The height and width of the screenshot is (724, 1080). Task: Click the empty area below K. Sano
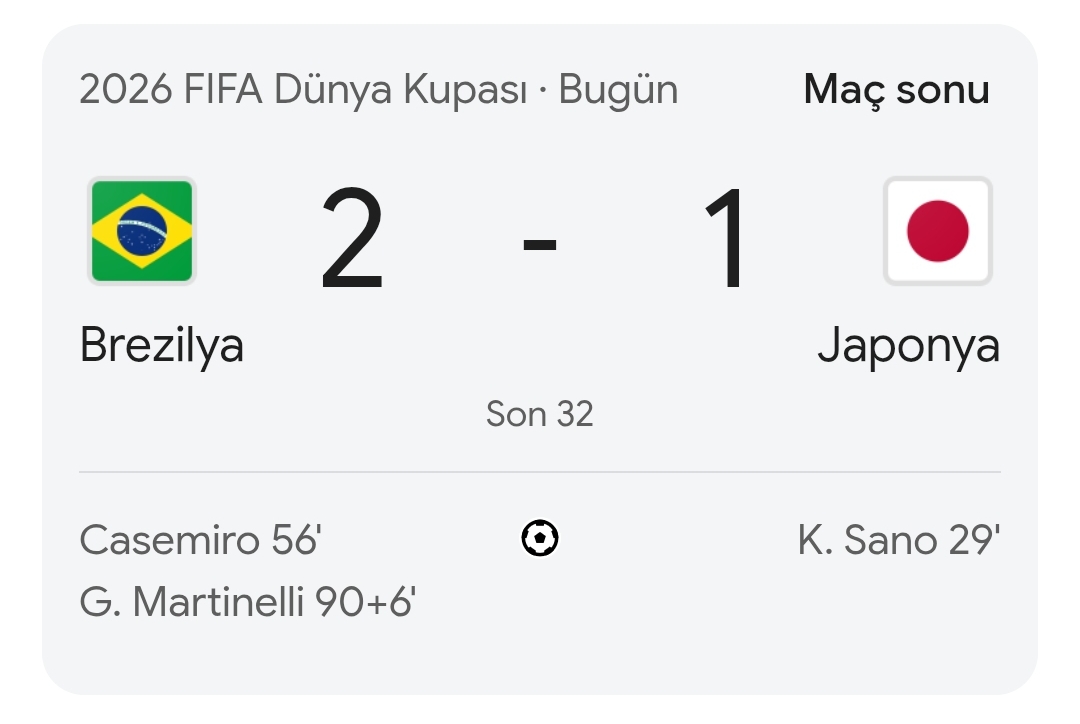(x=899, y=601)
